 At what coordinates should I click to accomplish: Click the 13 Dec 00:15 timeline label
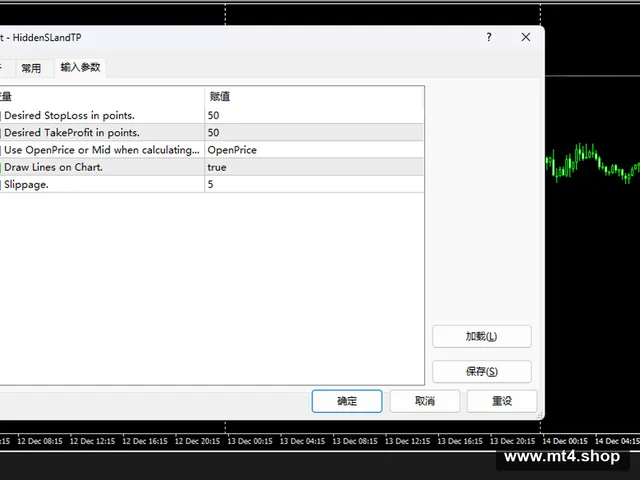click(x=250, y=441)
